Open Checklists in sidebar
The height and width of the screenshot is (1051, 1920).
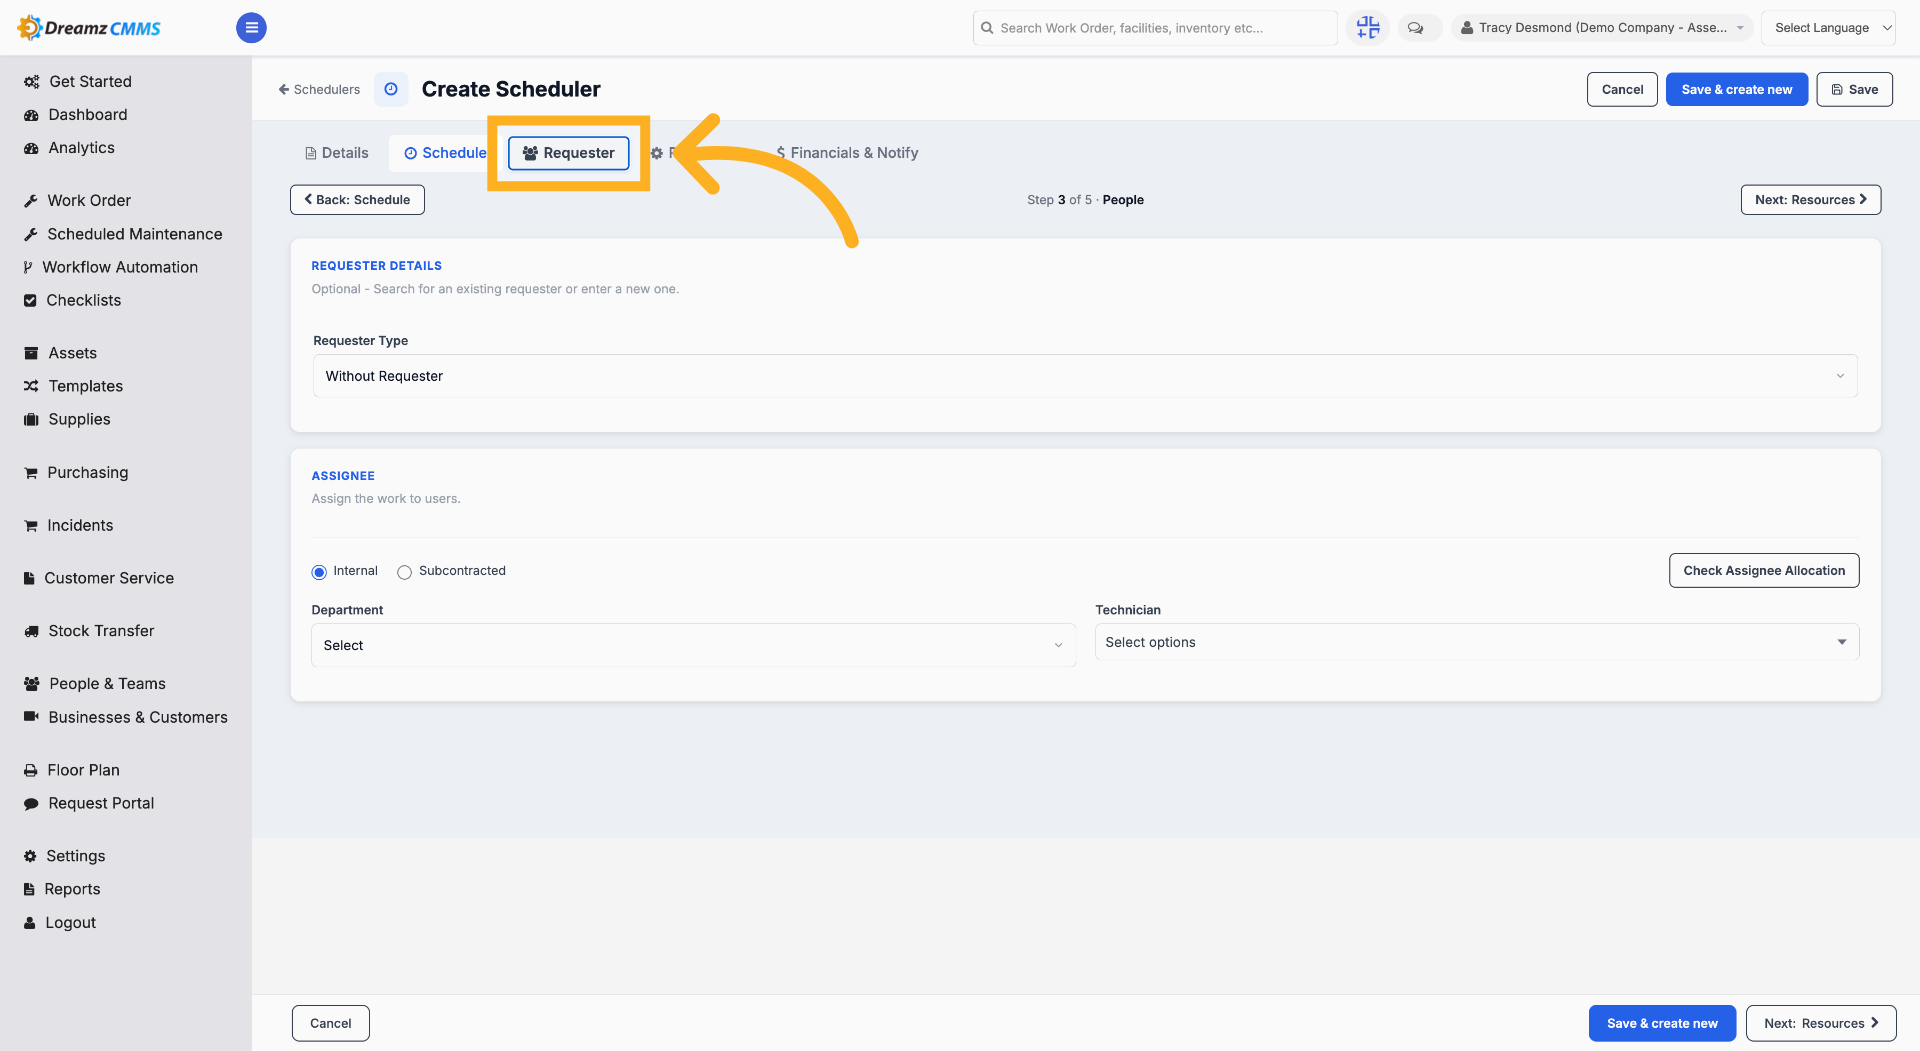[72, 300]
